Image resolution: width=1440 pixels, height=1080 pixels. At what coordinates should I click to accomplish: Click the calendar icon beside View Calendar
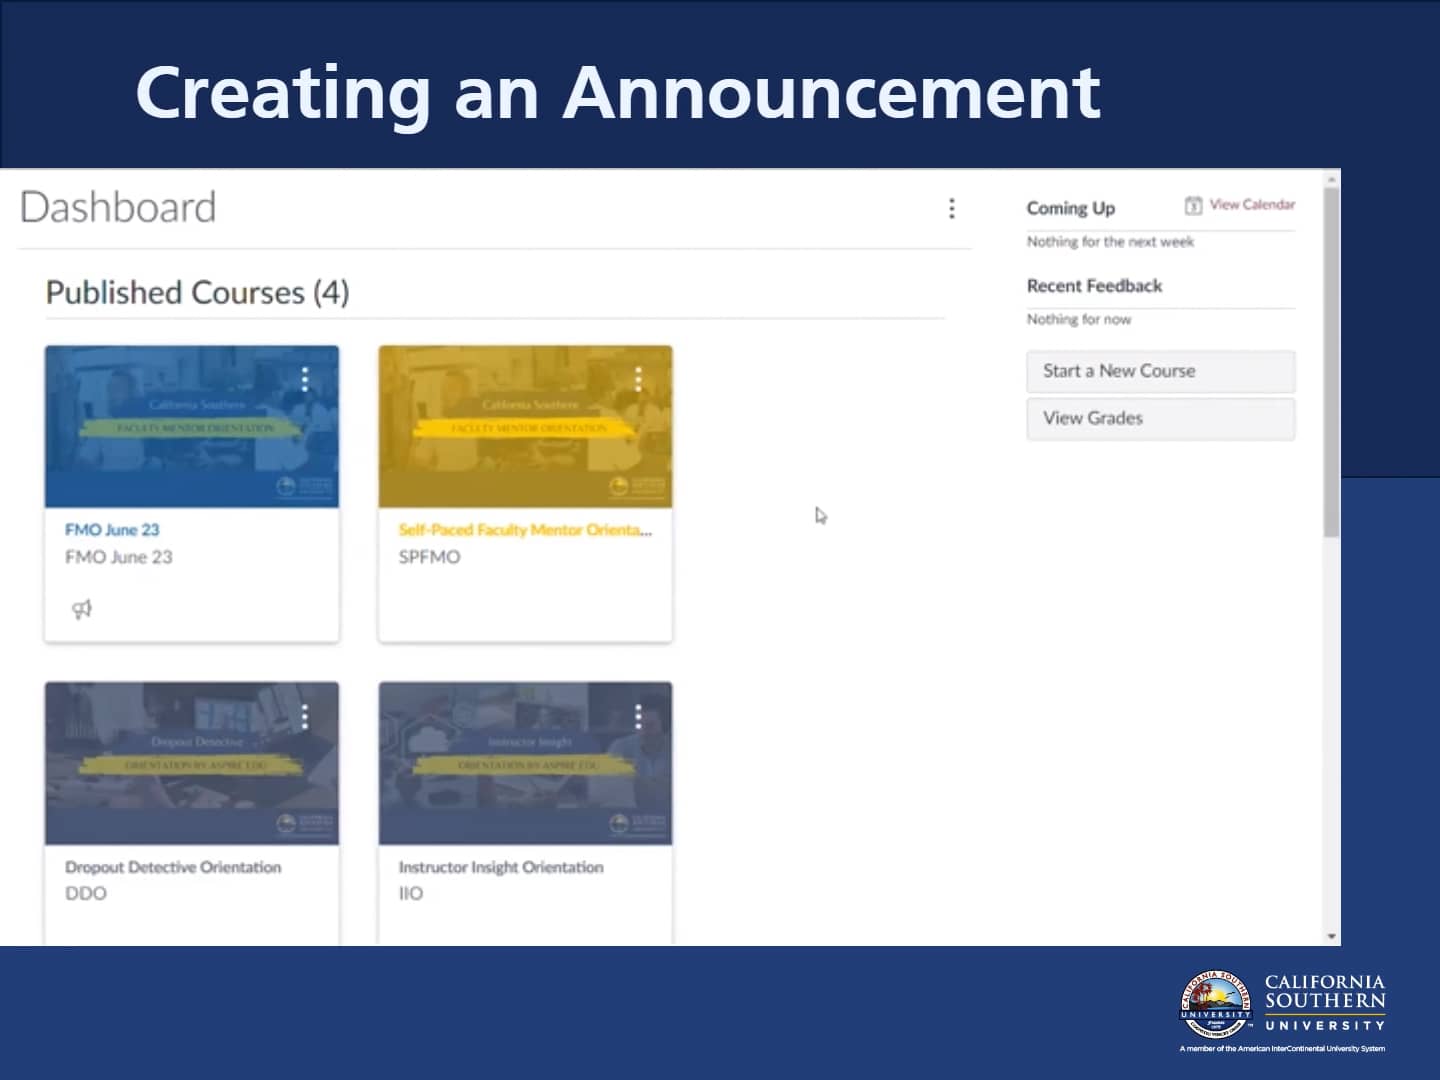pos(1193,205)
